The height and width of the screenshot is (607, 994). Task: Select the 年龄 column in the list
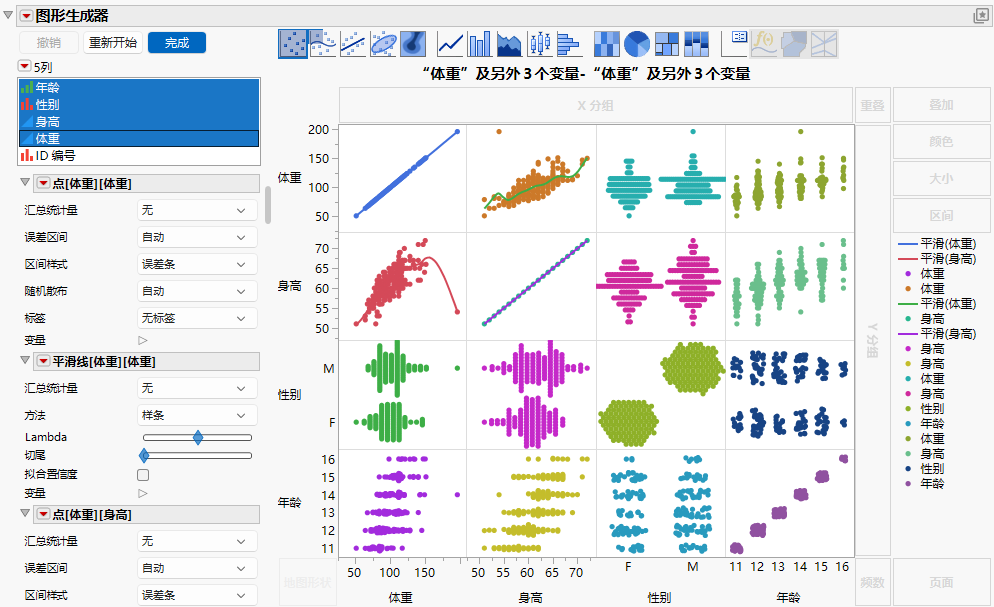(x=139, y=87)
